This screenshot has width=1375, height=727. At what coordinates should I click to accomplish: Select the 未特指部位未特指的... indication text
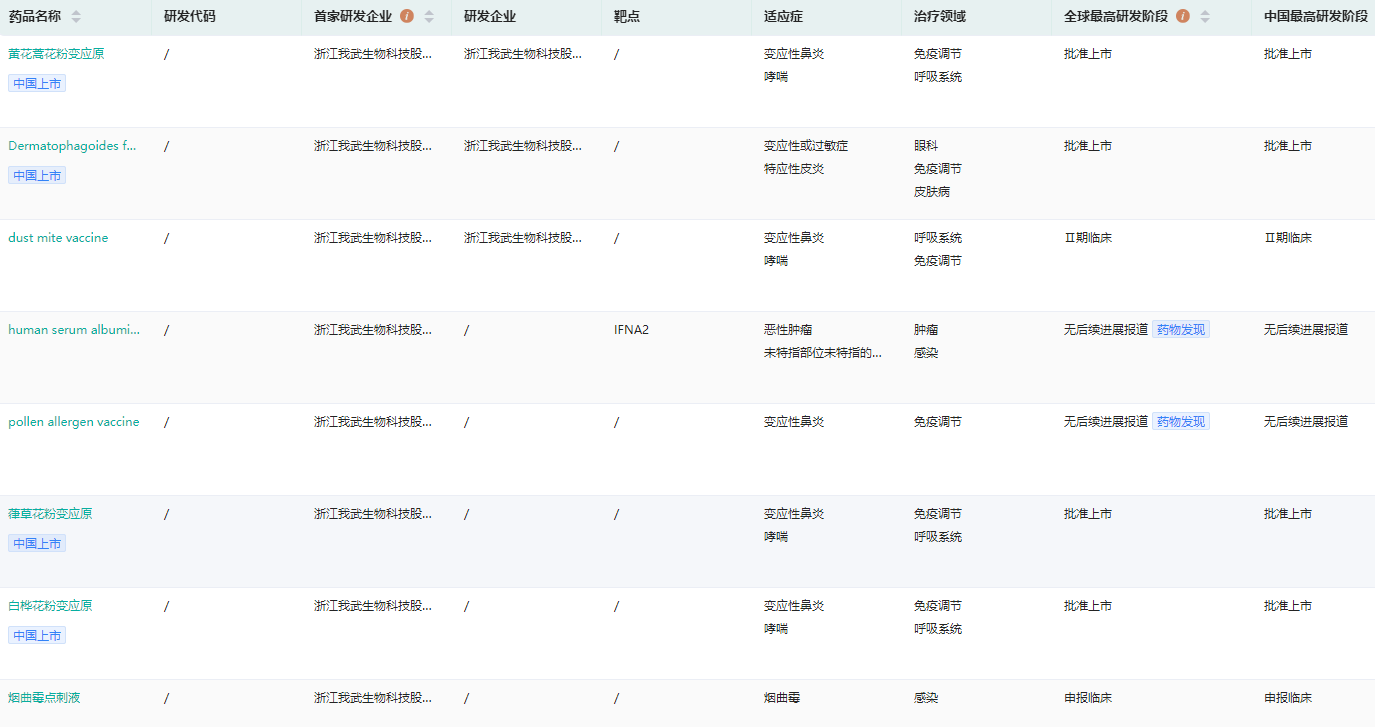[x=823, y=353]
